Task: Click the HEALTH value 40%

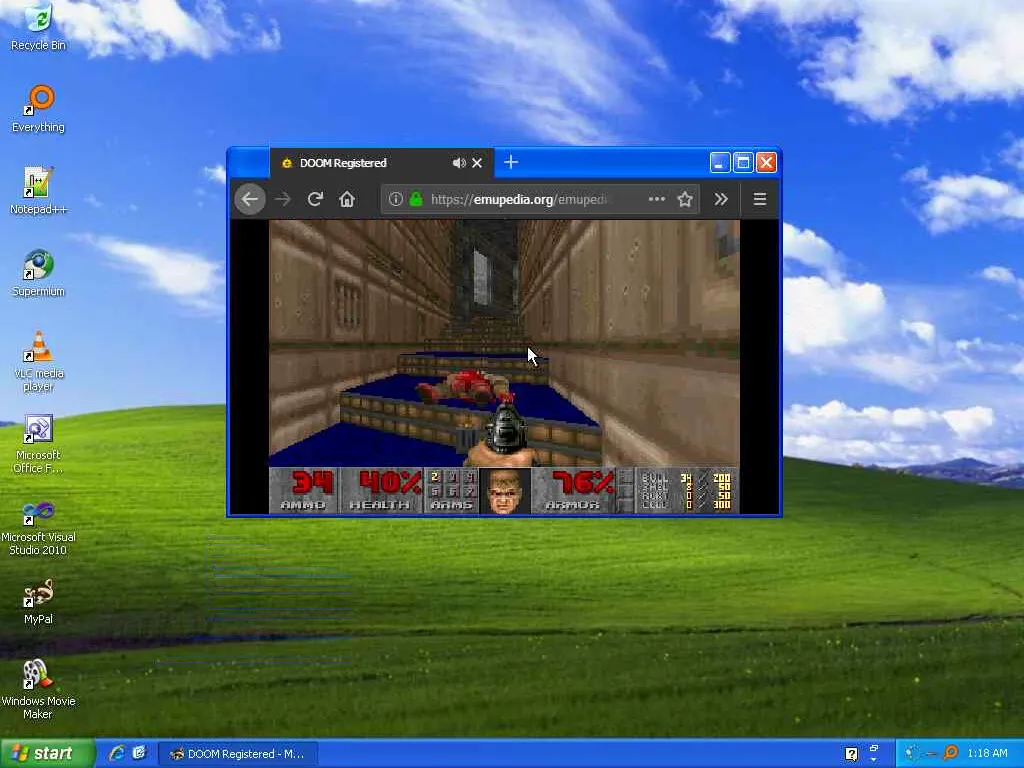Action: pos(390,483)
